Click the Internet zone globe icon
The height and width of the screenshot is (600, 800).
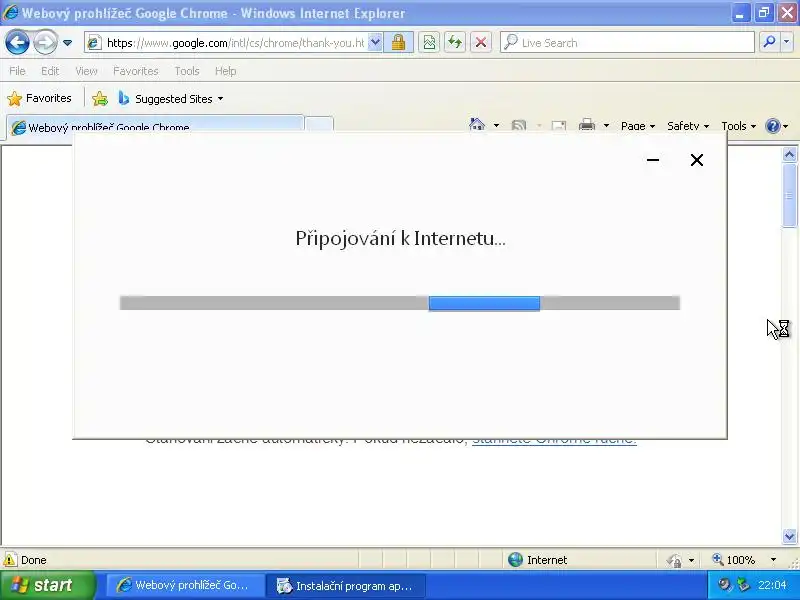(515, 560)
